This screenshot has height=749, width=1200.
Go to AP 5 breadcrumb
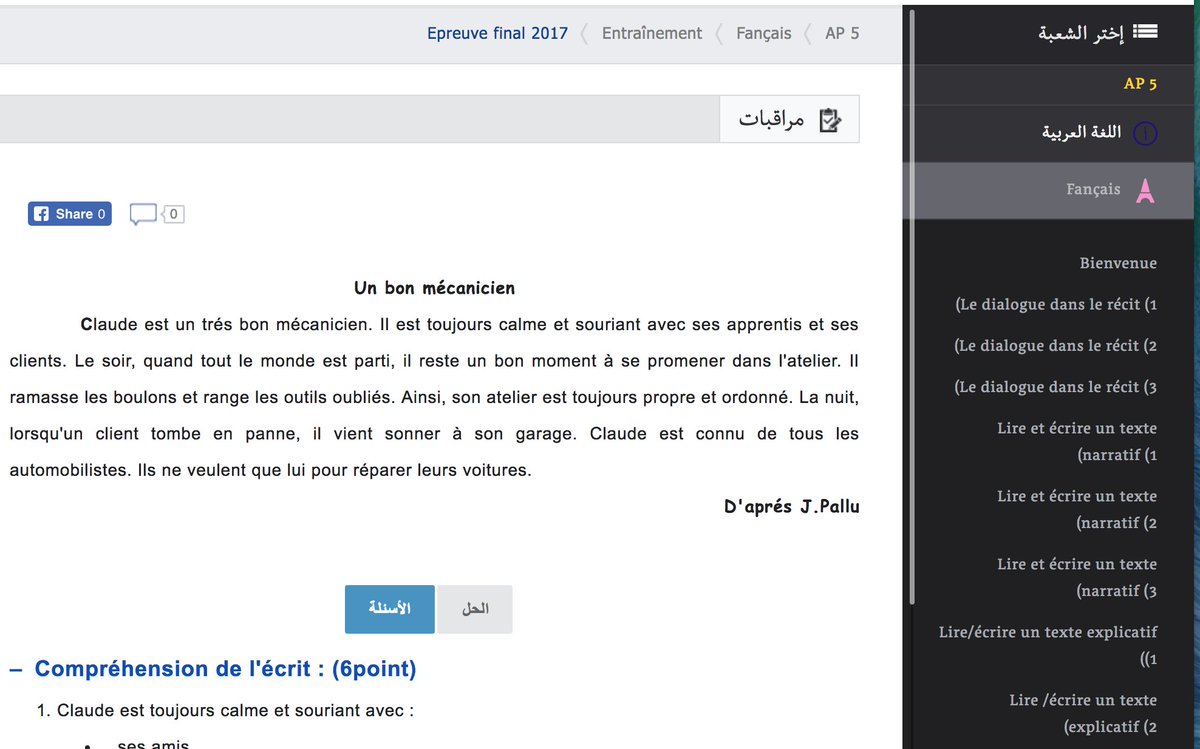pyautogui.click(x=842, y=33)
